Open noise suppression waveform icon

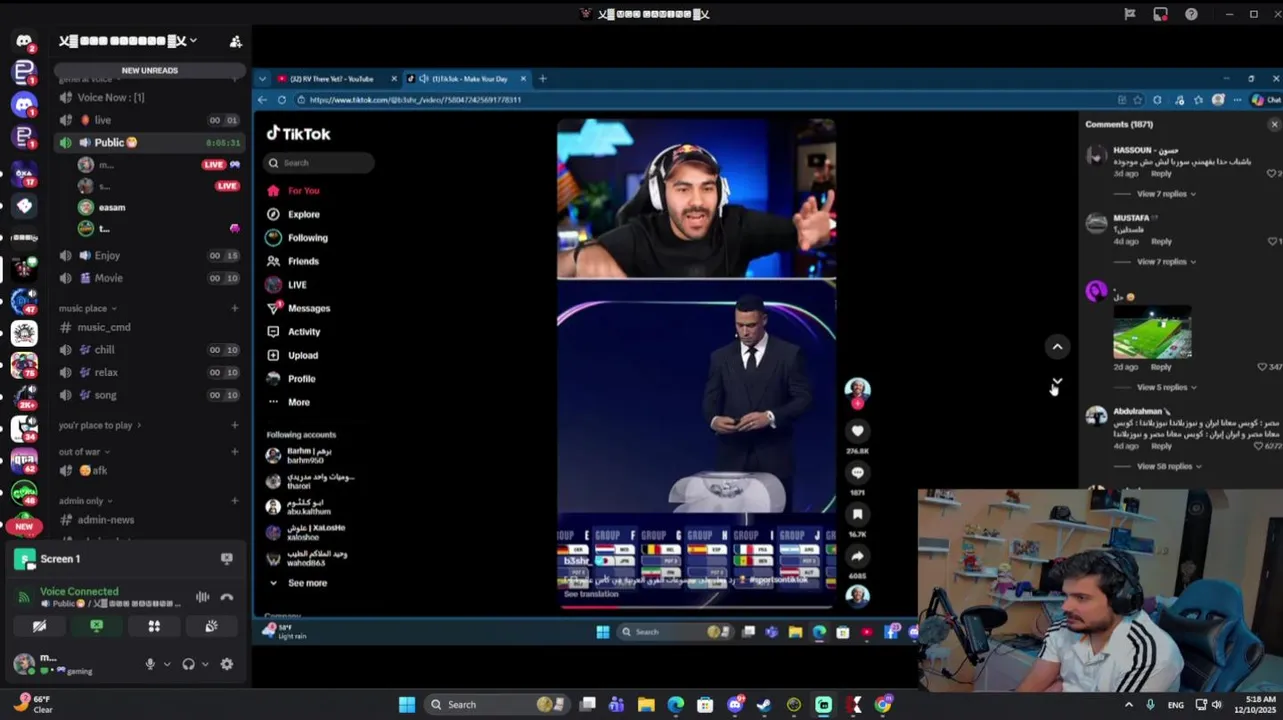[203, 597]
